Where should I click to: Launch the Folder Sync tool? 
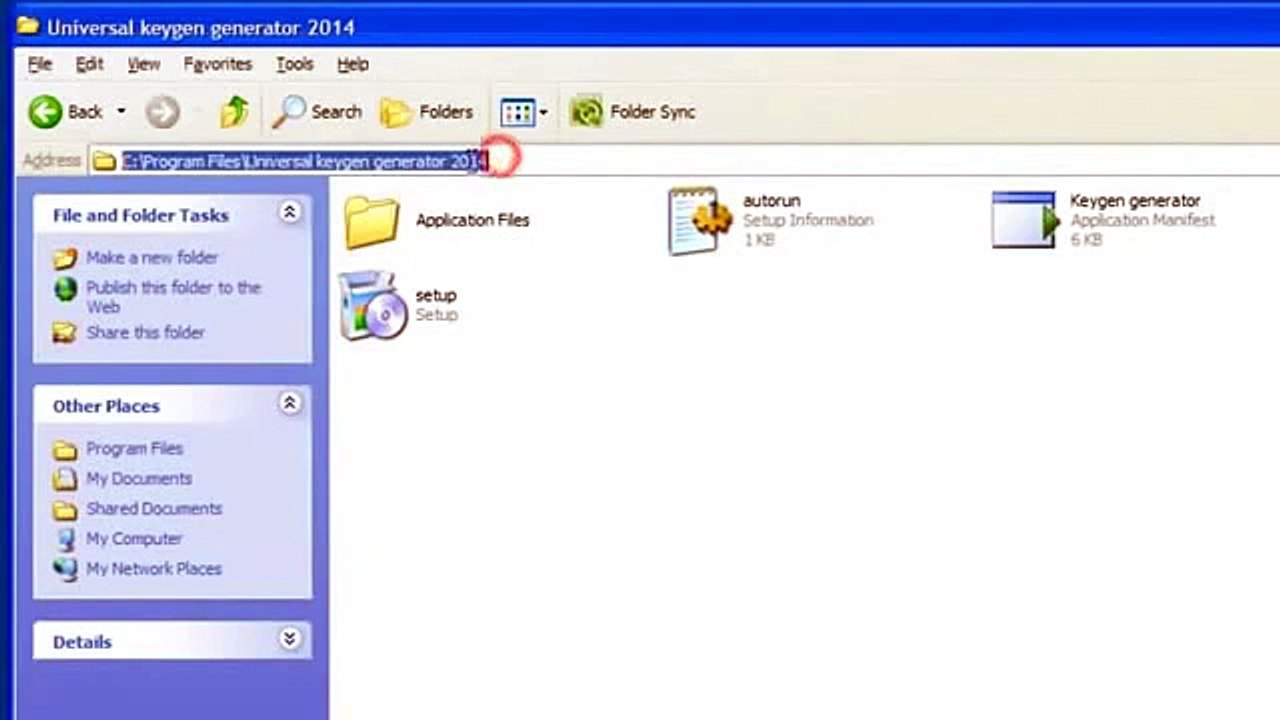click(632, 112)
